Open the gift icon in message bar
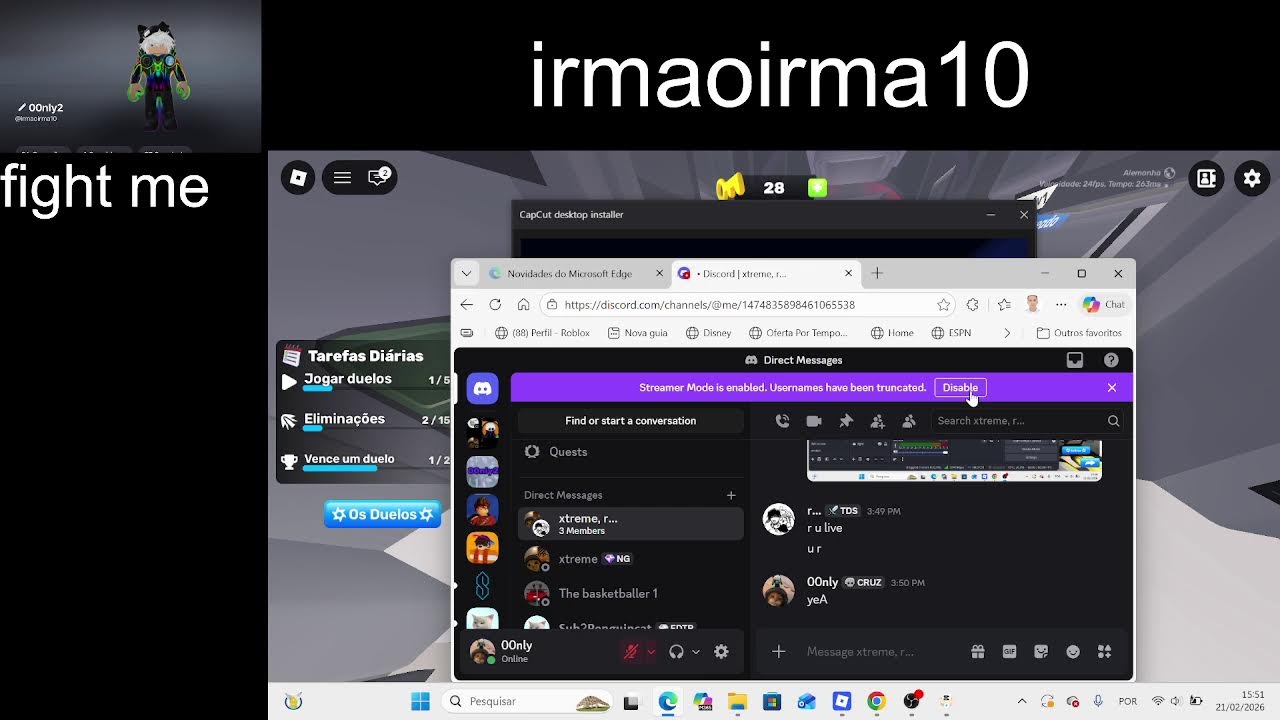The height and width of the screenshot is (720, 1280). coord(978,651)
